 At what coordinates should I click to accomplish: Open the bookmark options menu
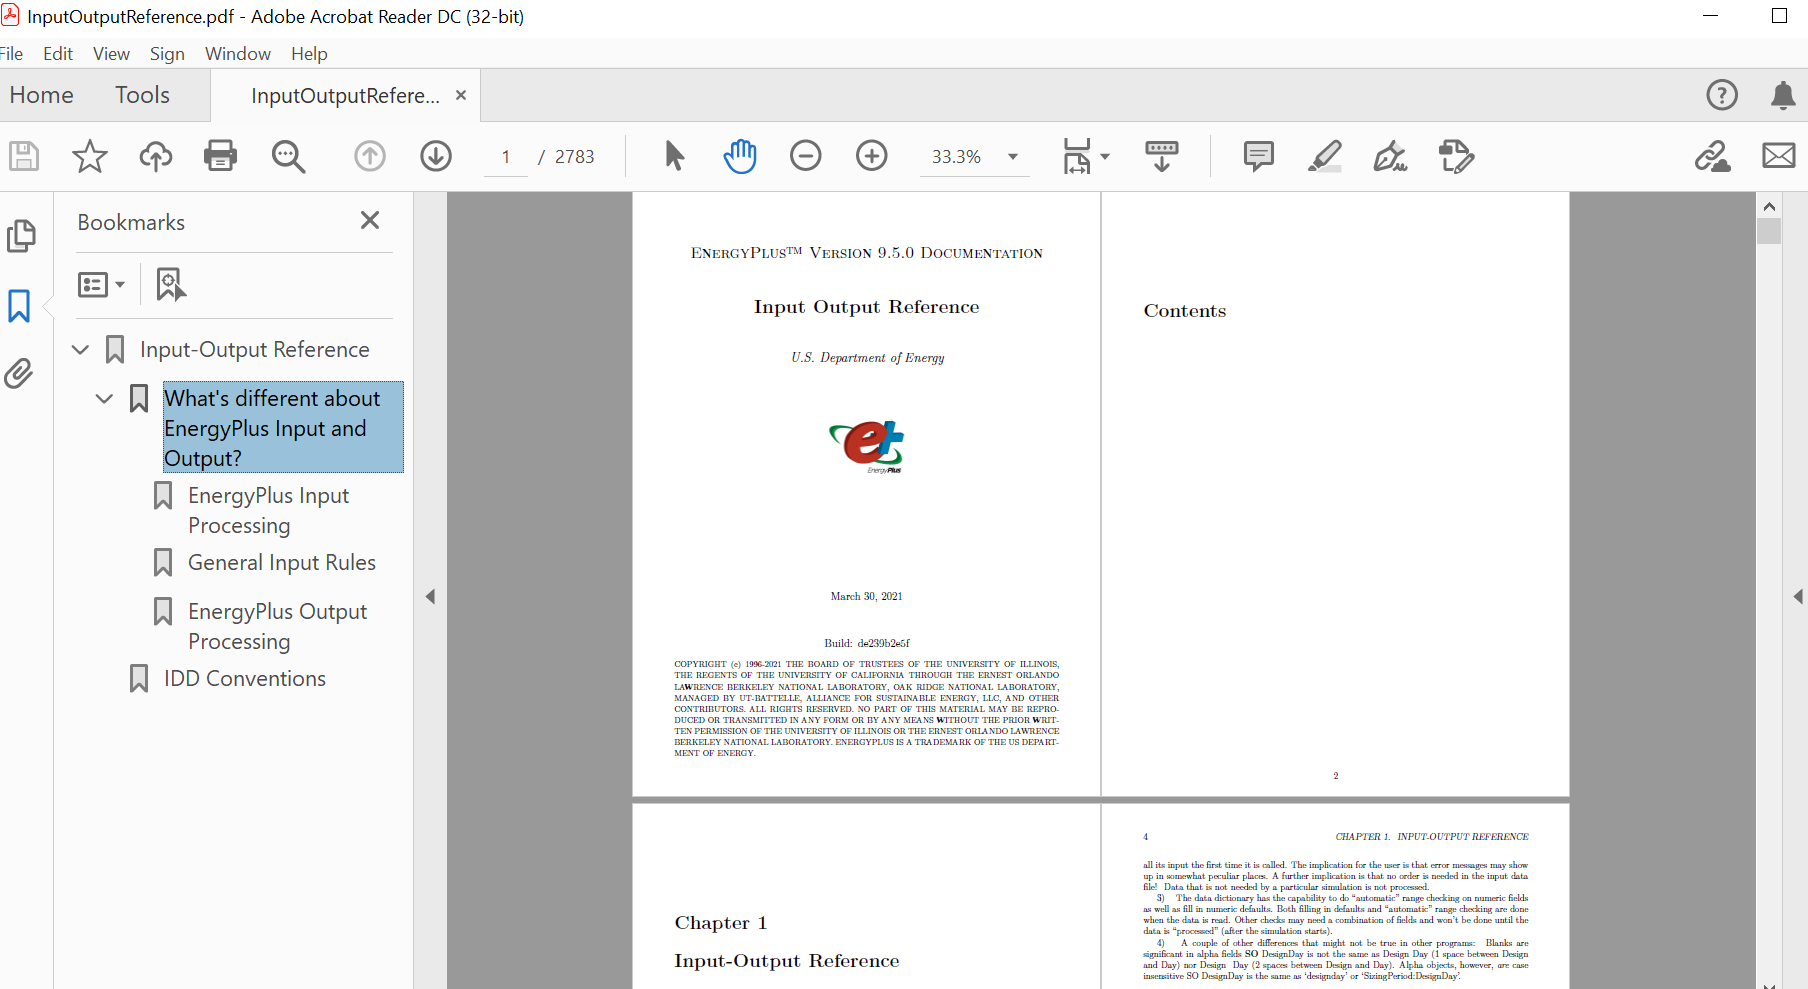100,284
